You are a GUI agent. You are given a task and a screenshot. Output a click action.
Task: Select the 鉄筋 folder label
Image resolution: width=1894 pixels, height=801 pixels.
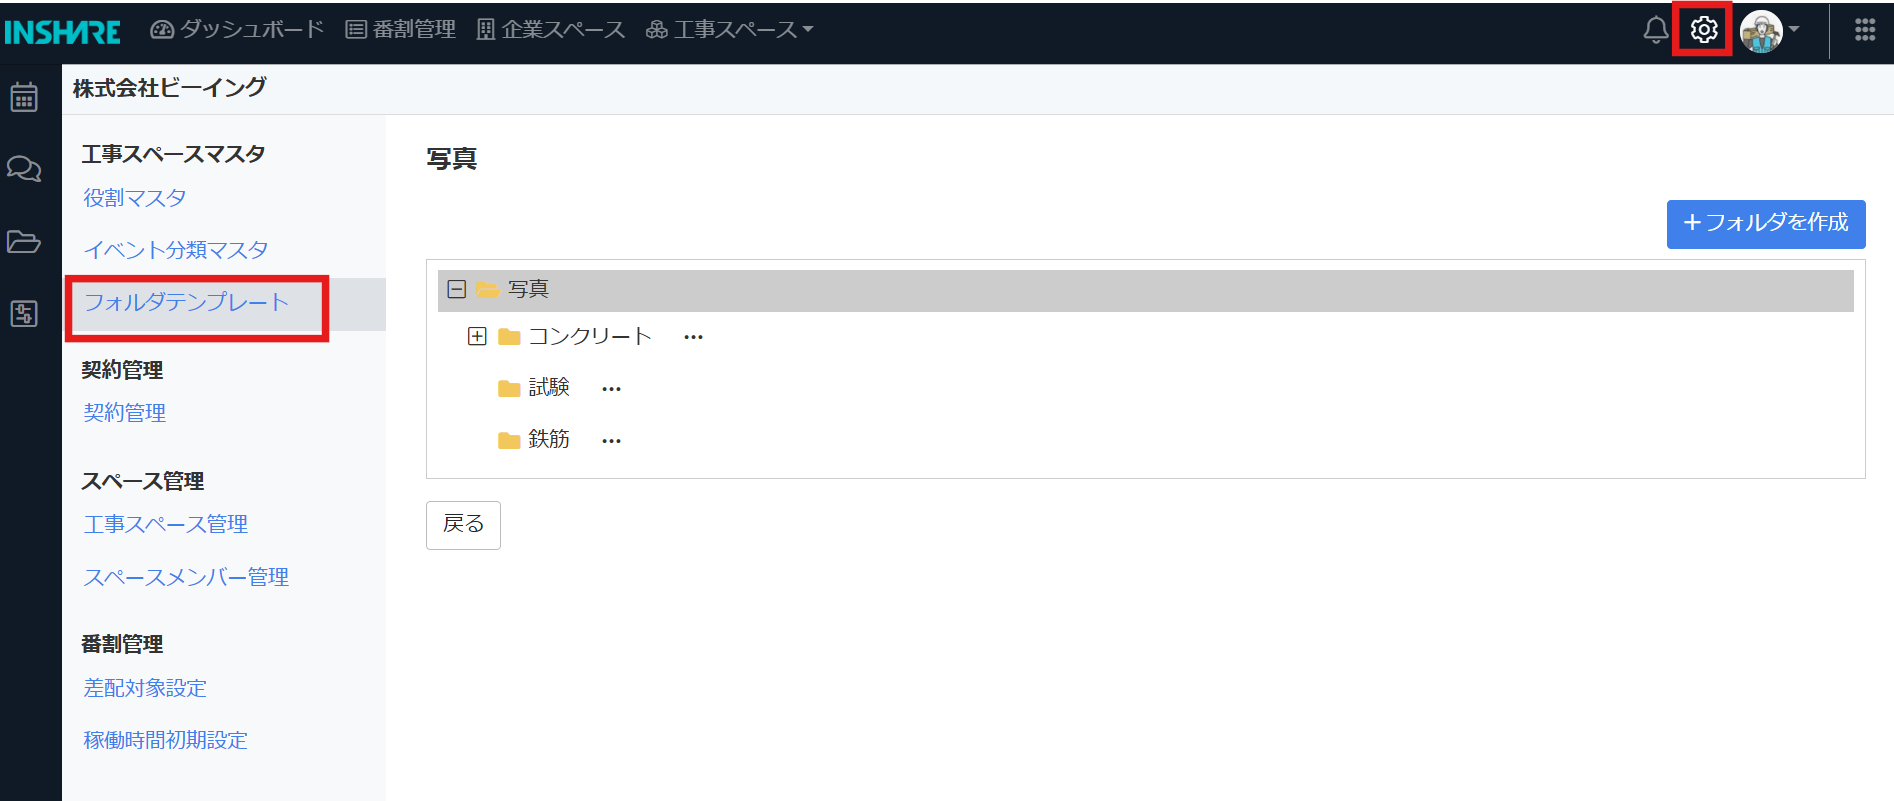549,440
